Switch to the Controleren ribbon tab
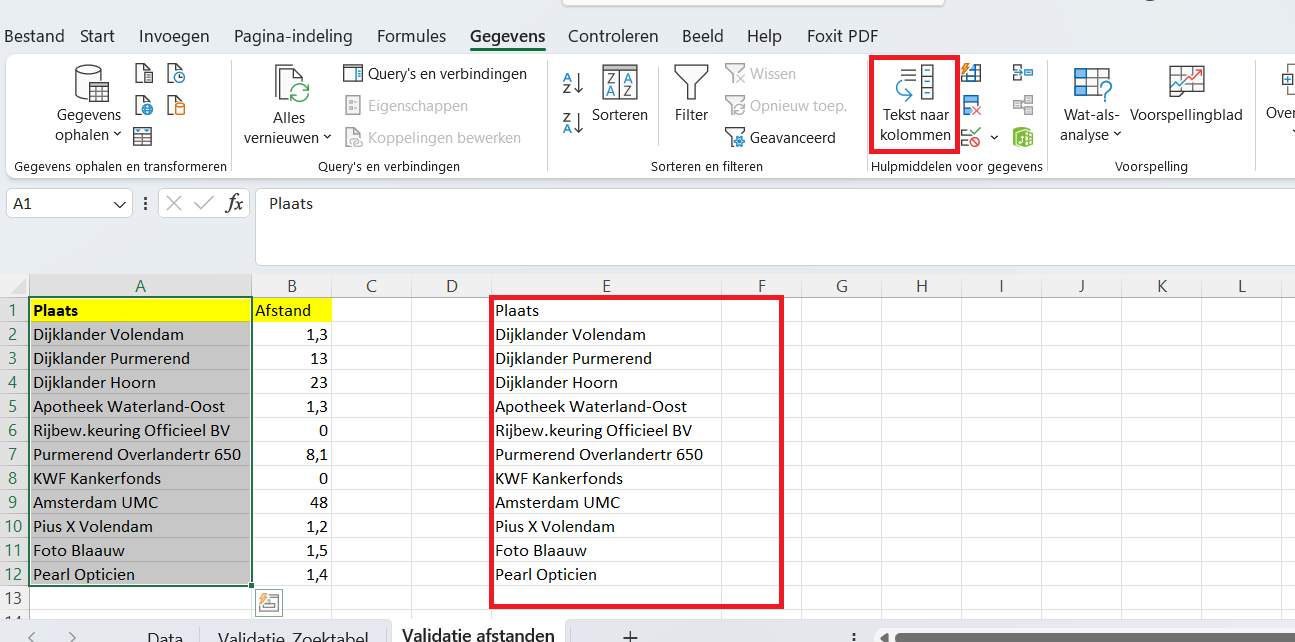The width and height of the screenshot is (1295, 642). (x=613, y=36)
